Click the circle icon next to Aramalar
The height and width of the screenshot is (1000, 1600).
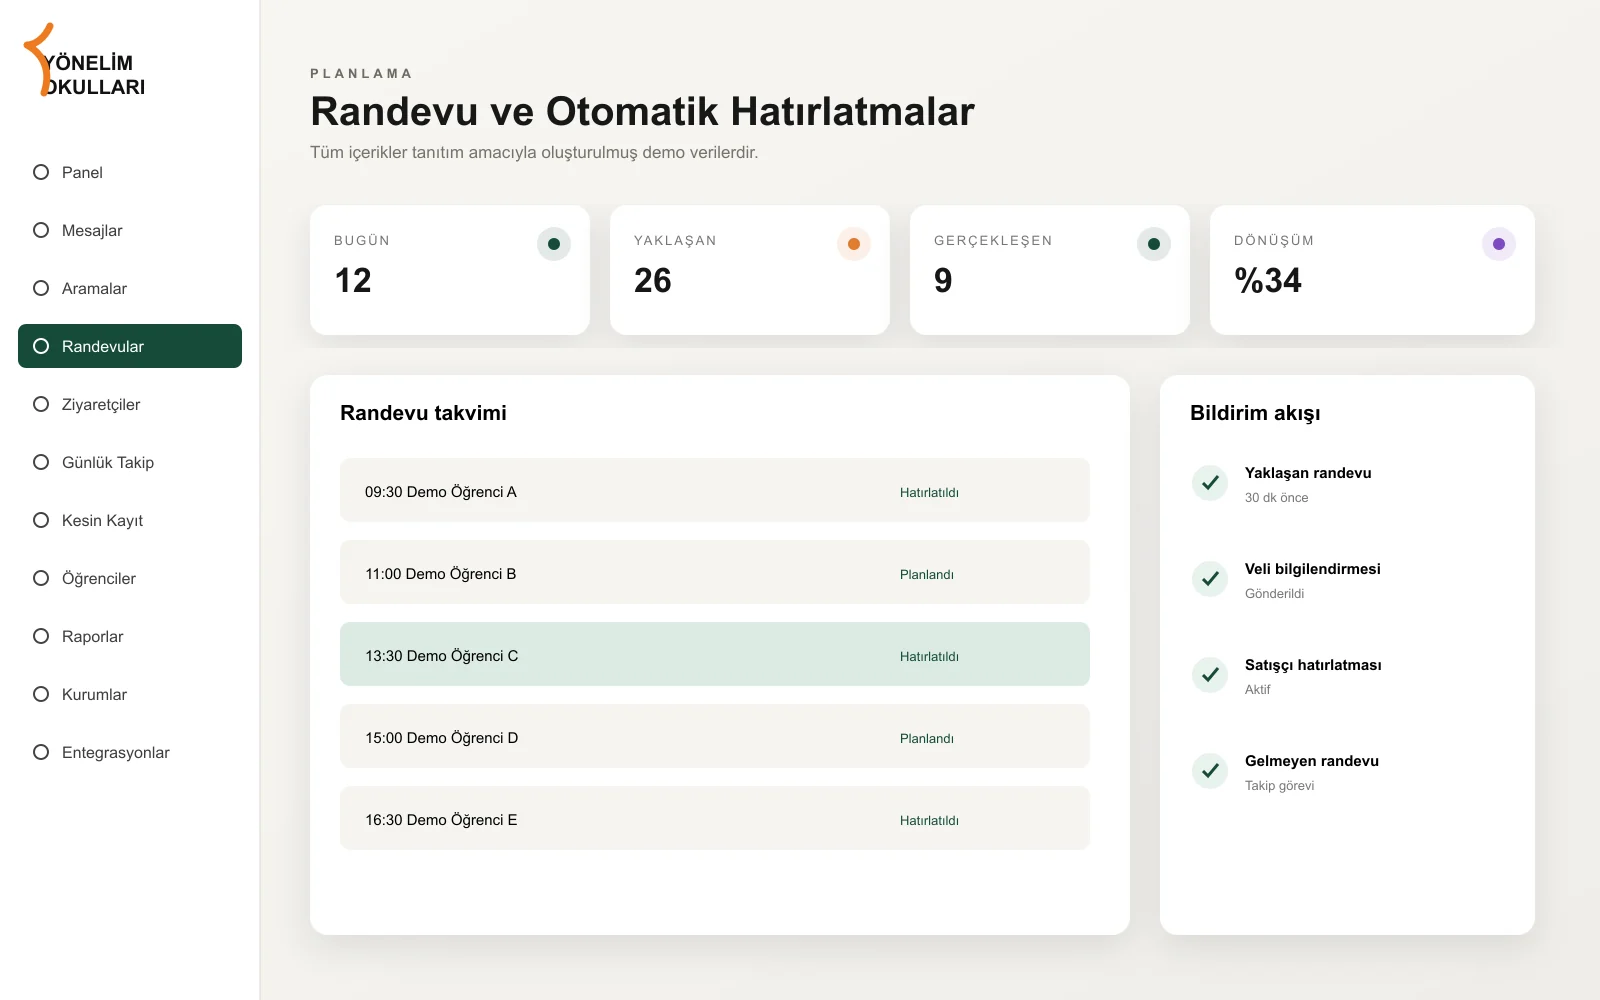pyautogui.click(x=41, y=288)
